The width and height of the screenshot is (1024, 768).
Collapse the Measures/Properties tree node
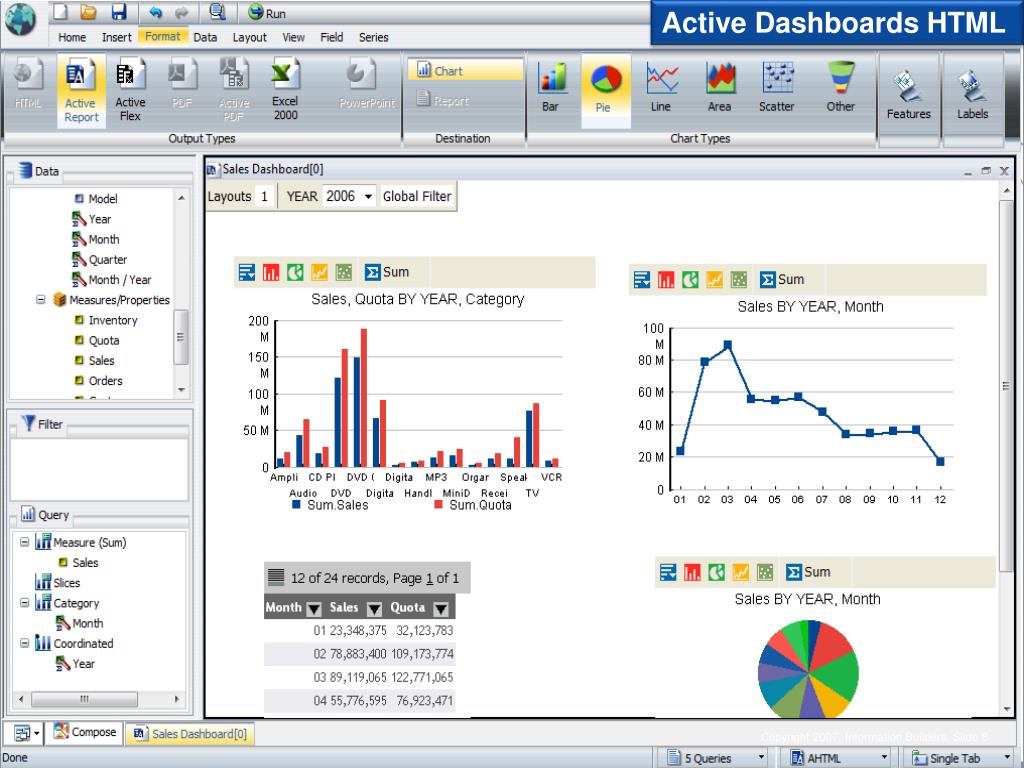pyautogui.click(x=42, y=299)
